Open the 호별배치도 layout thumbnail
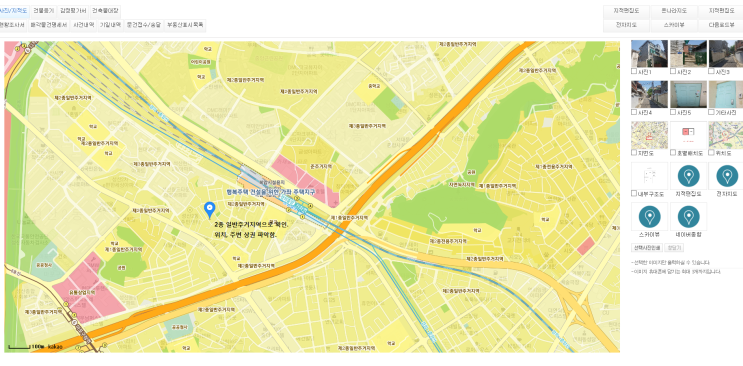The width and height of the screenshot is (743, 366). pyautogui.click(x=689, y=135)
